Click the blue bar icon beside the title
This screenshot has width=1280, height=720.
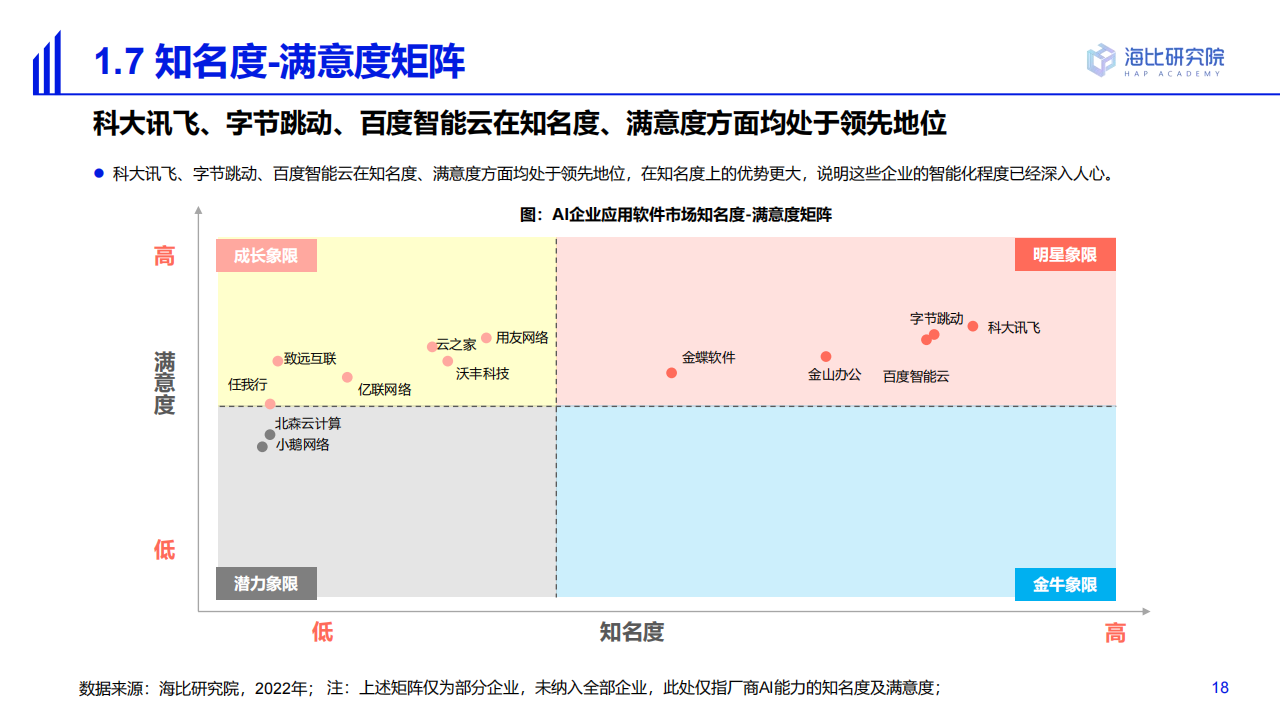coord(48,63)
